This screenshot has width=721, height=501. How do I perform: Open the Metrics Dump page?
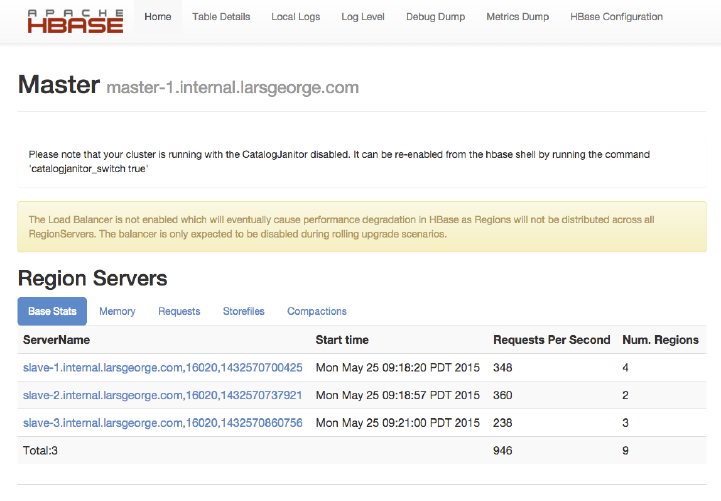click(x=518, y=17)
